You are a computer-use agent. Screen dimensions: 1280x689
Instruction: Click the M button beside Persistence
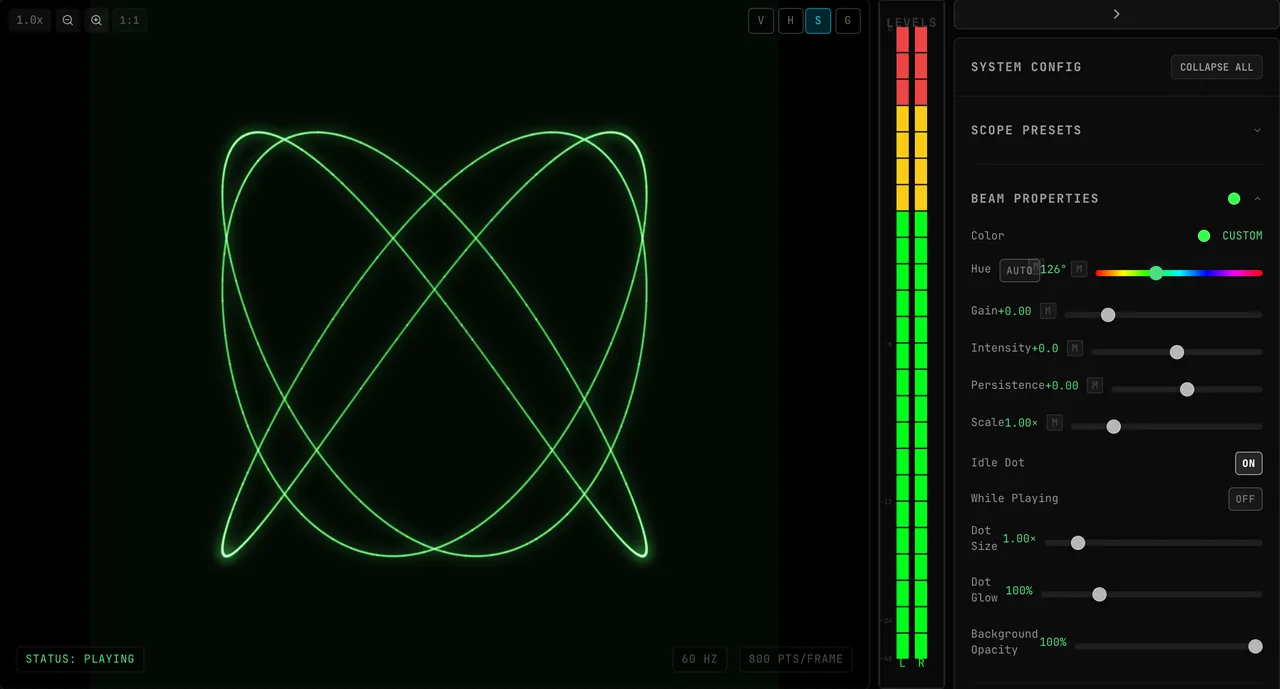tap(1095, 385)
